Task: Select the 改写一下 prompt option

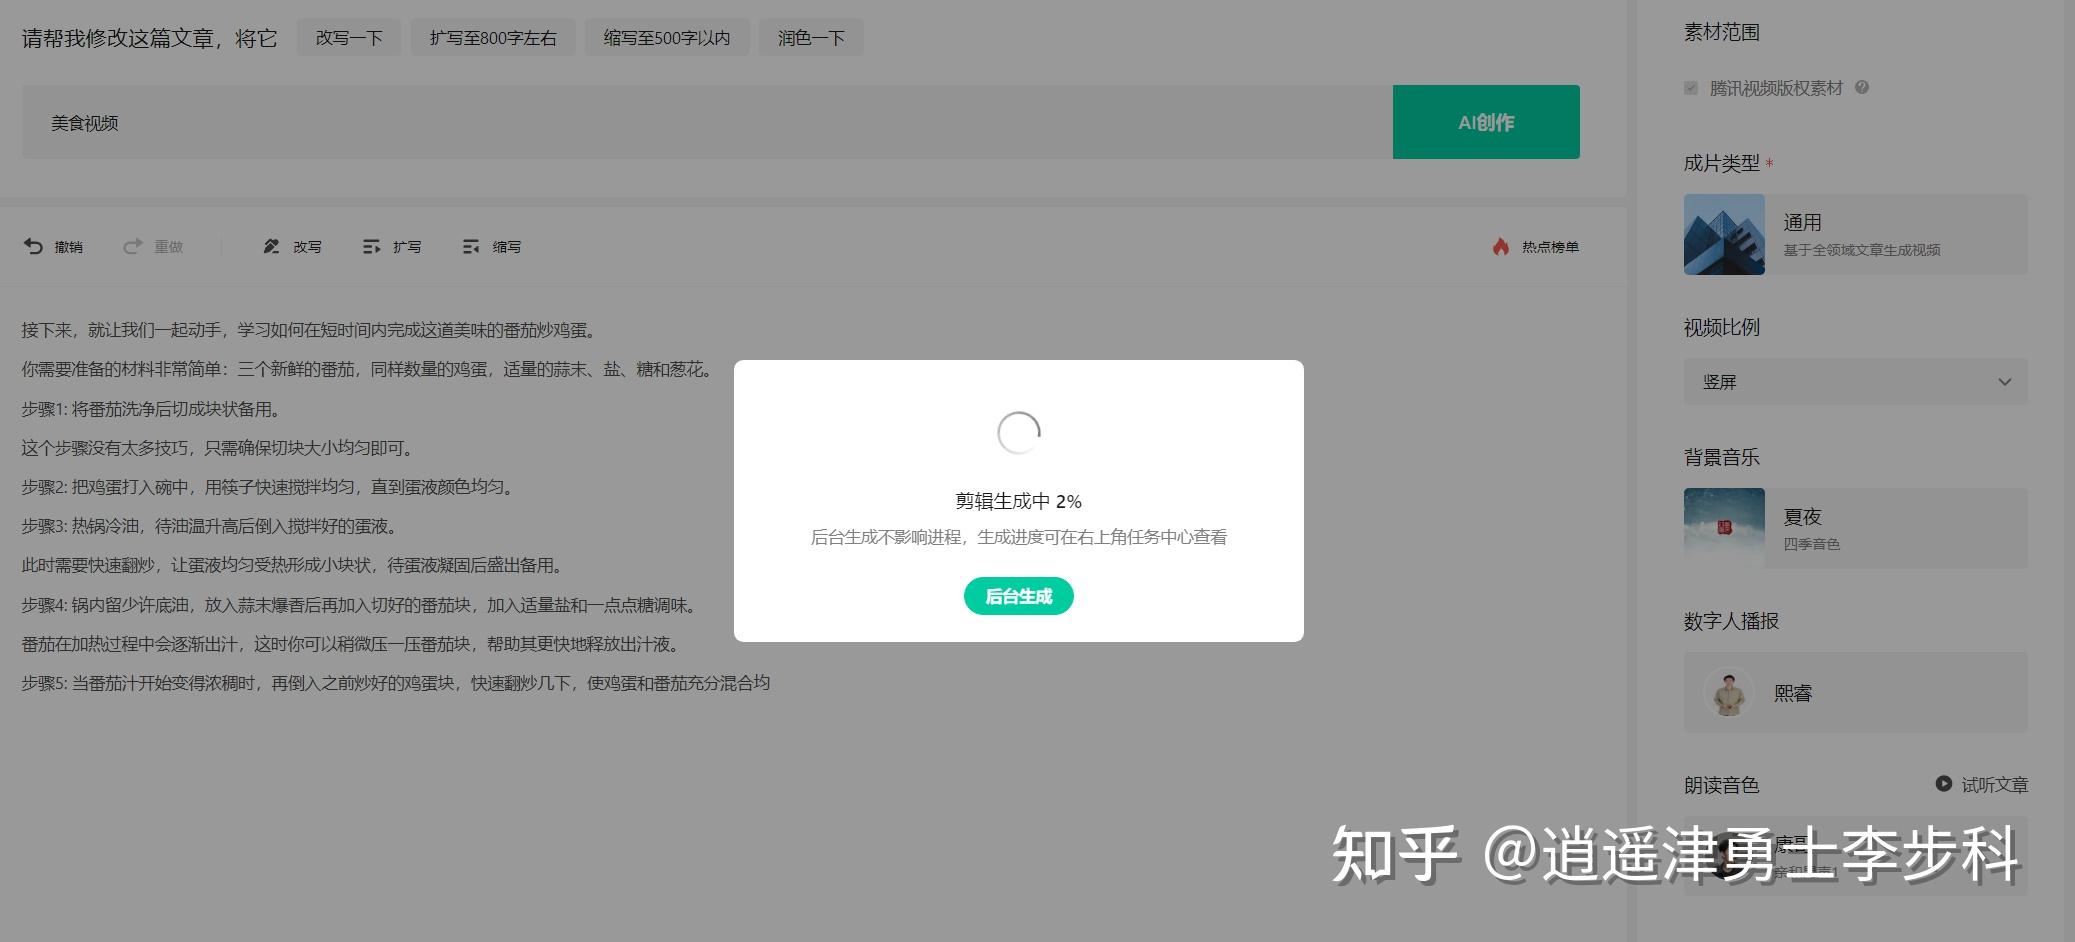Action: point(349,38)
